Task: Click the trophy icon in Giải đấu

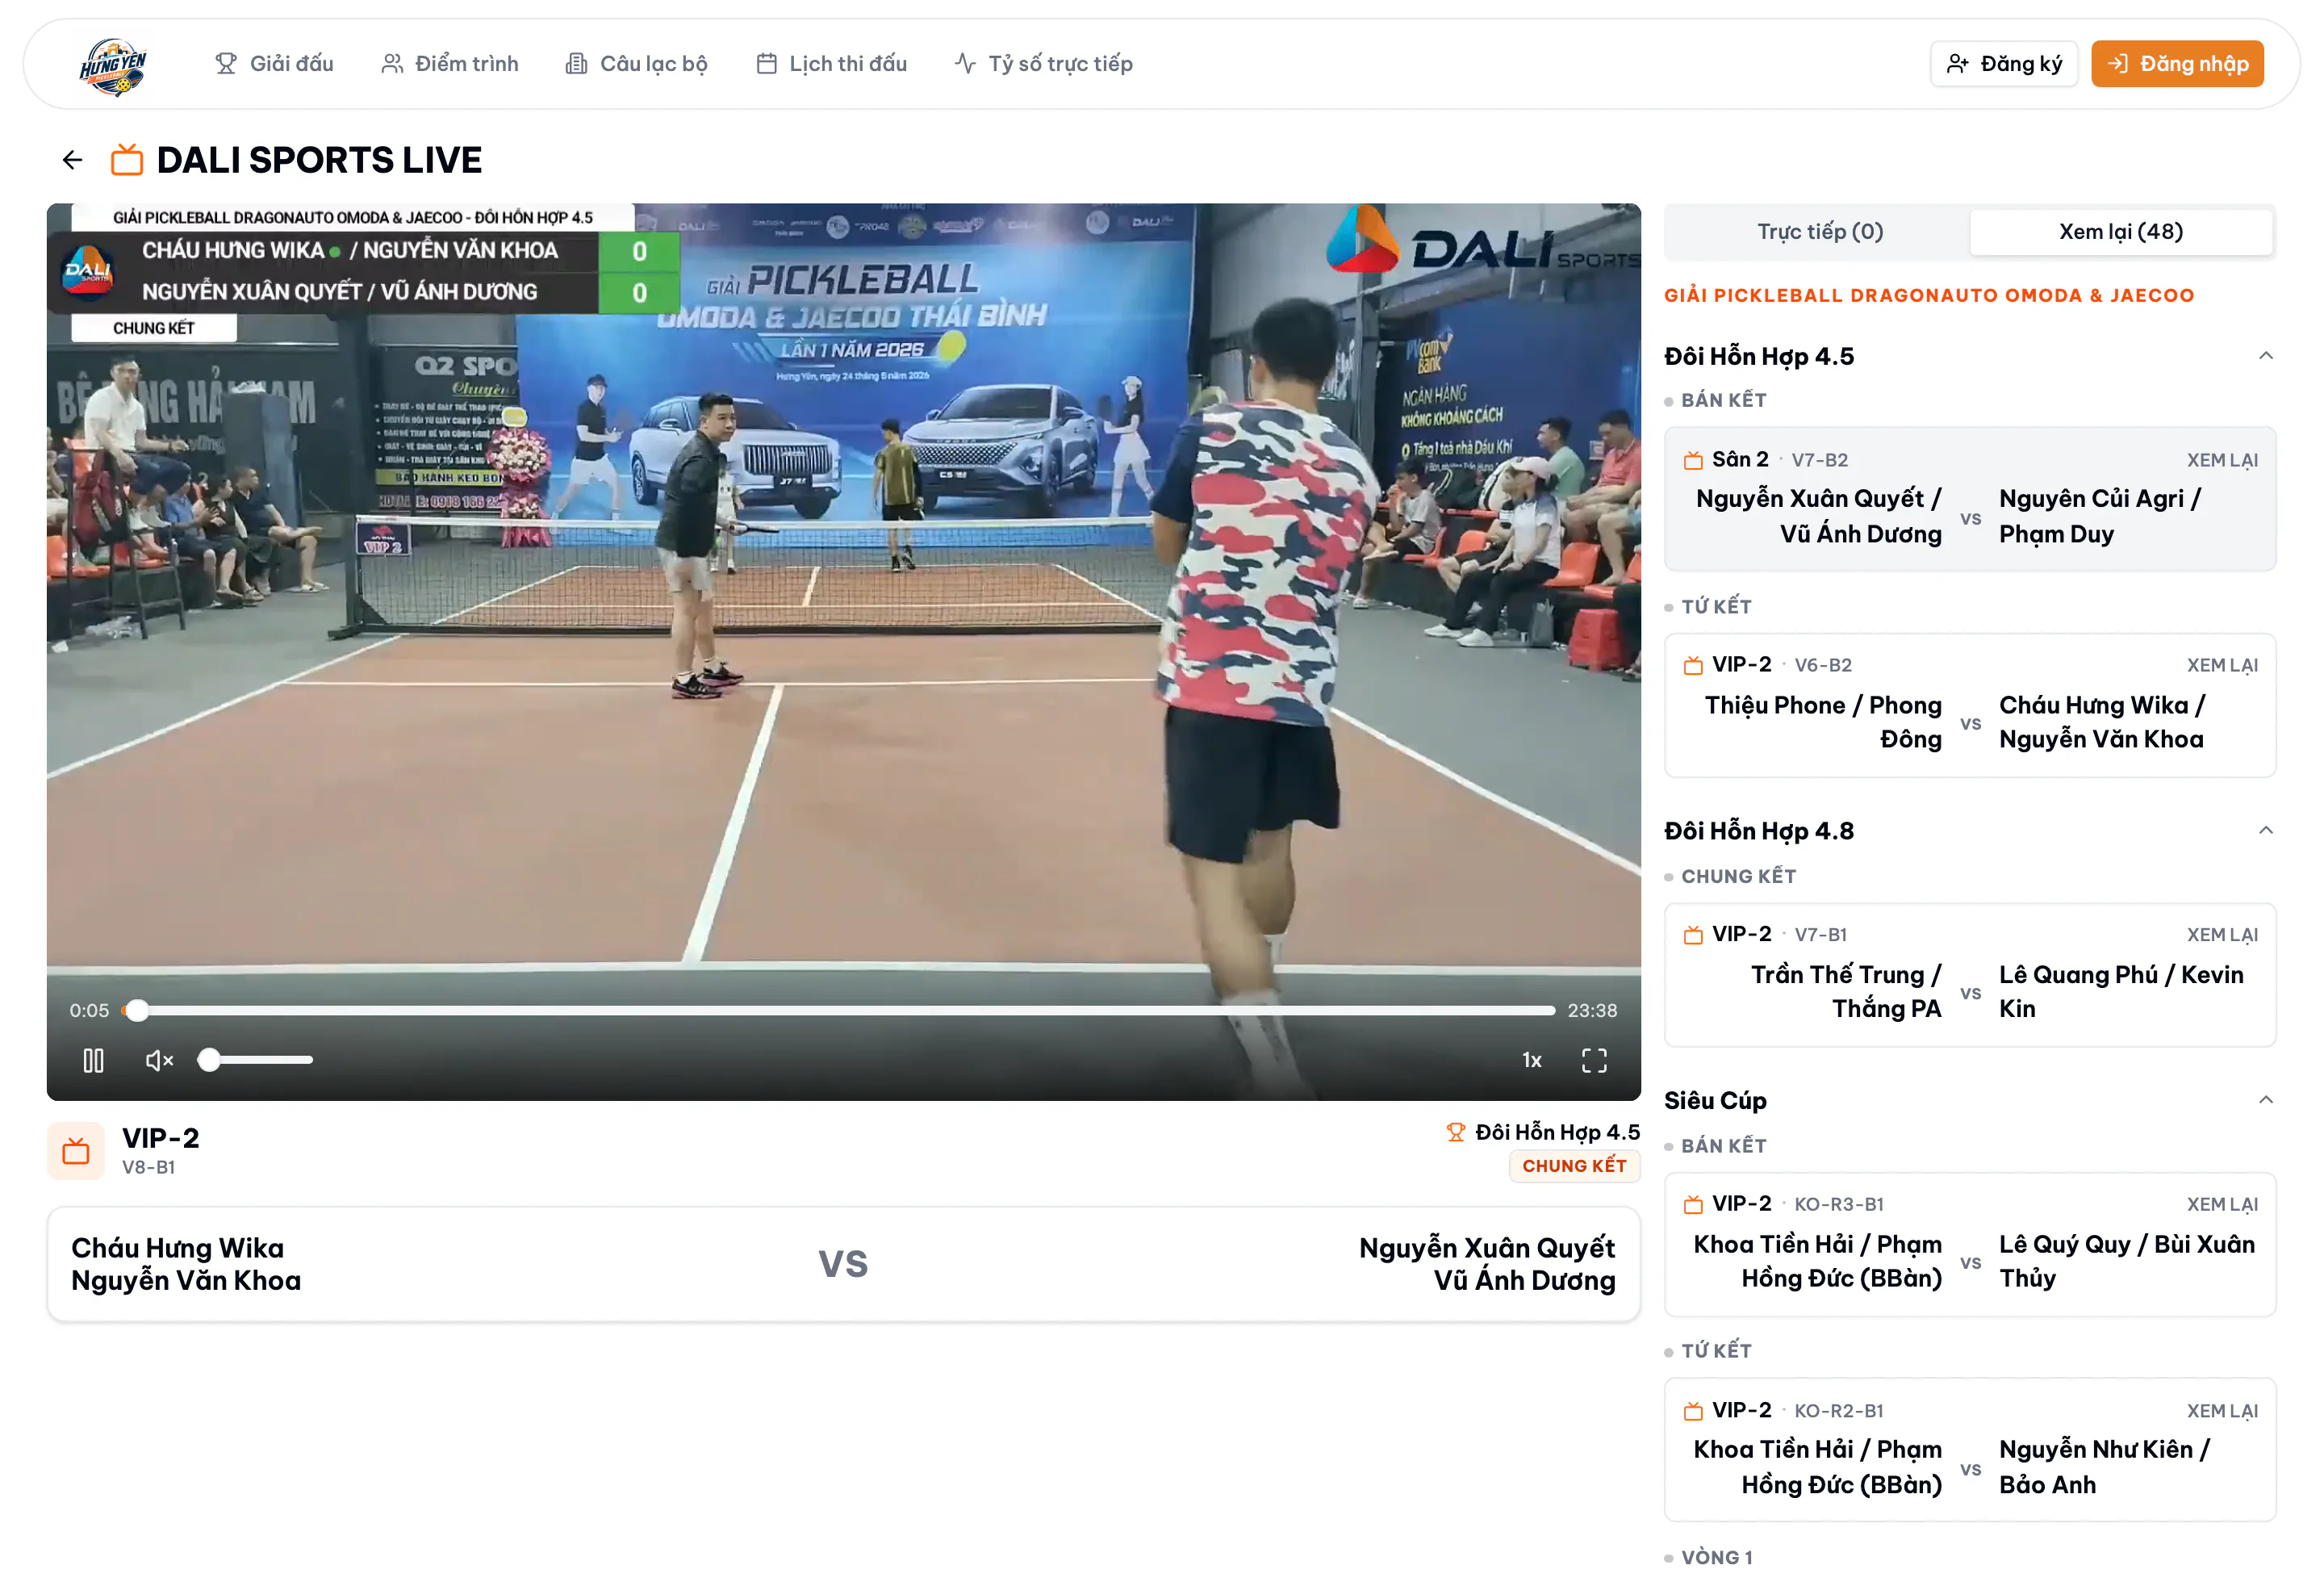Action: 226,64
